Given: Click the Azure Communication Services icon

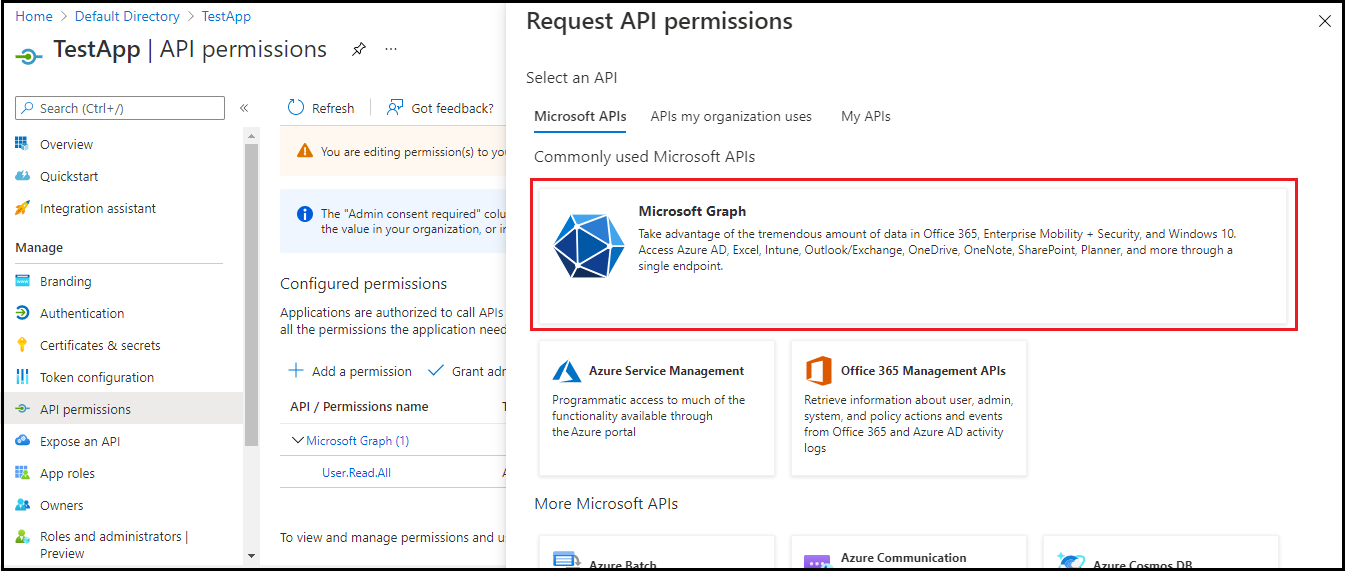Looking at the screenshot, I should click(819, 562).
